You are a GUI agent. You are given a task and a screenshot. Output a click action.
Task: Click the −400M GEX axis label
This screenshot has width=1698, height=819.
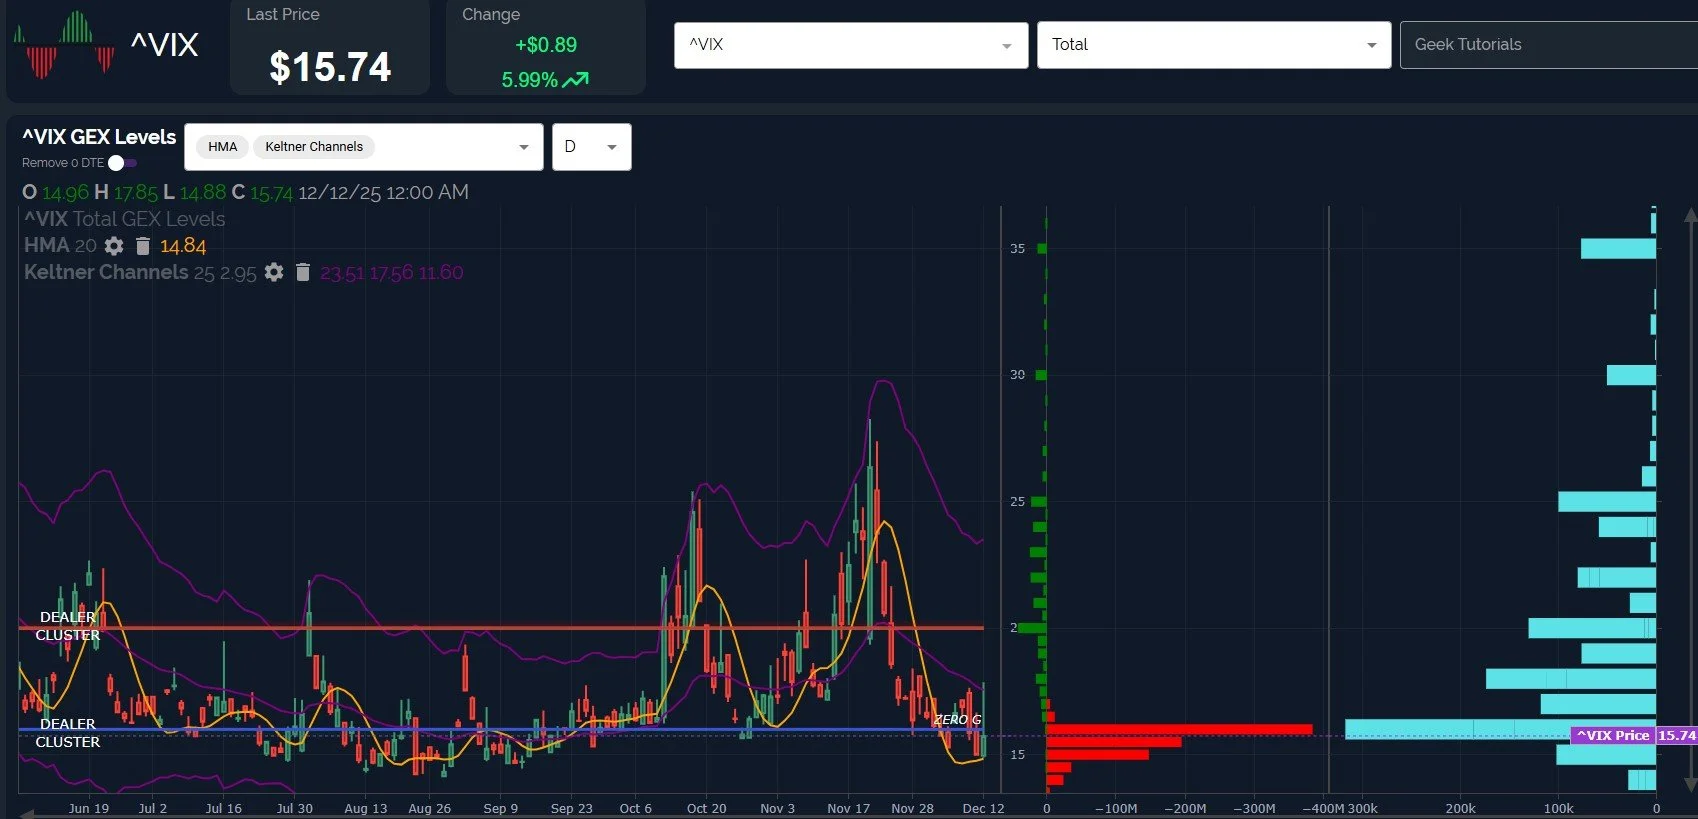(x=1323, y=808)
